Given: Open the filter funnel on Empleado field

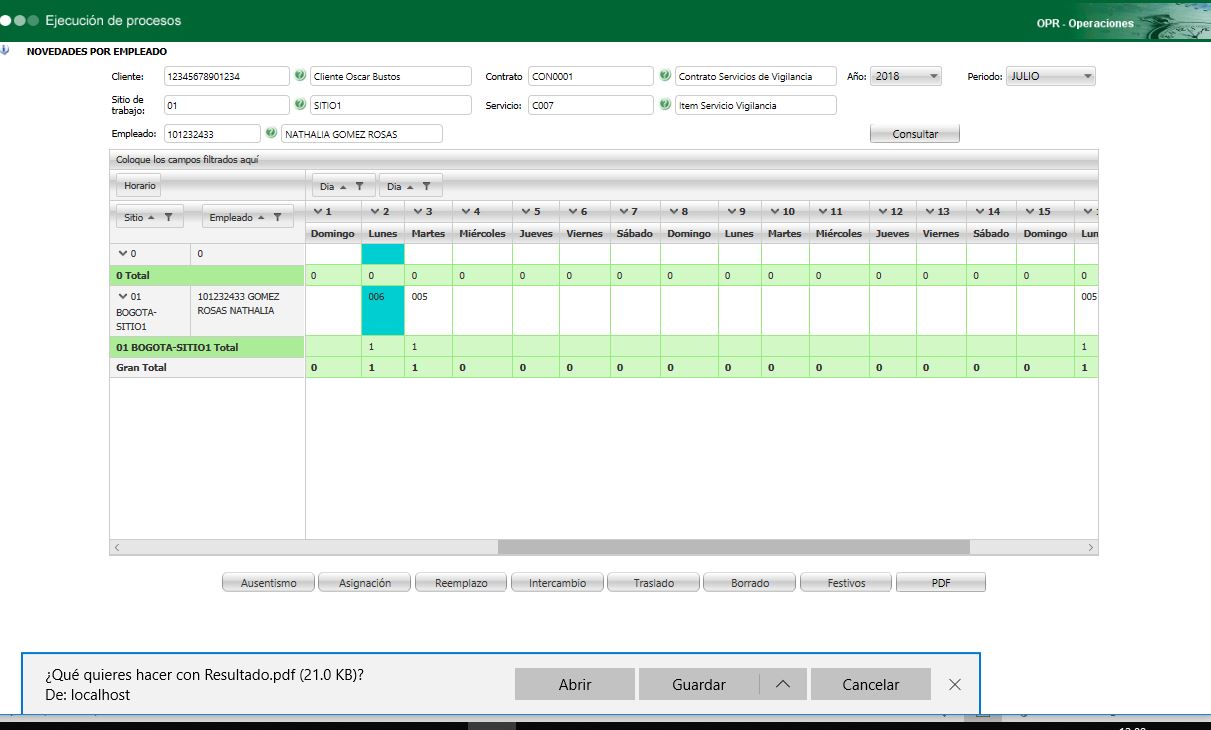Looking at the screenshot, I should pos(278,217).
